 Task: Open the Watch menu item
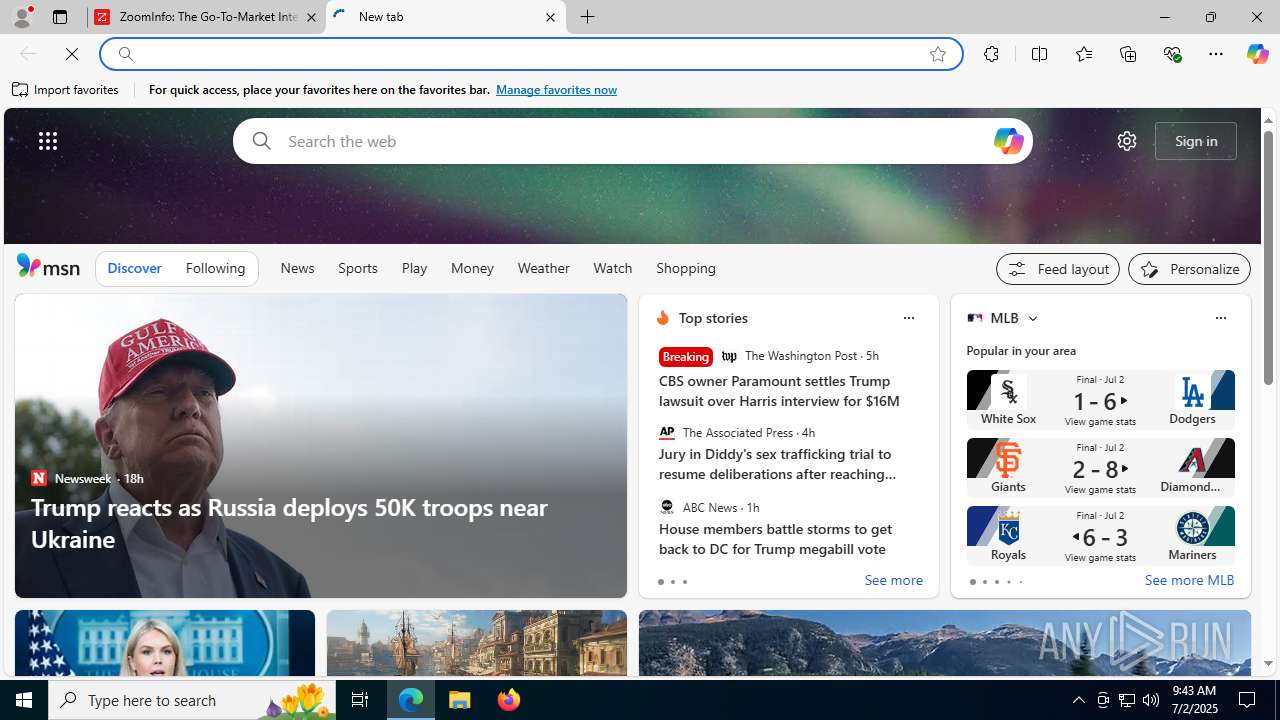612,268
